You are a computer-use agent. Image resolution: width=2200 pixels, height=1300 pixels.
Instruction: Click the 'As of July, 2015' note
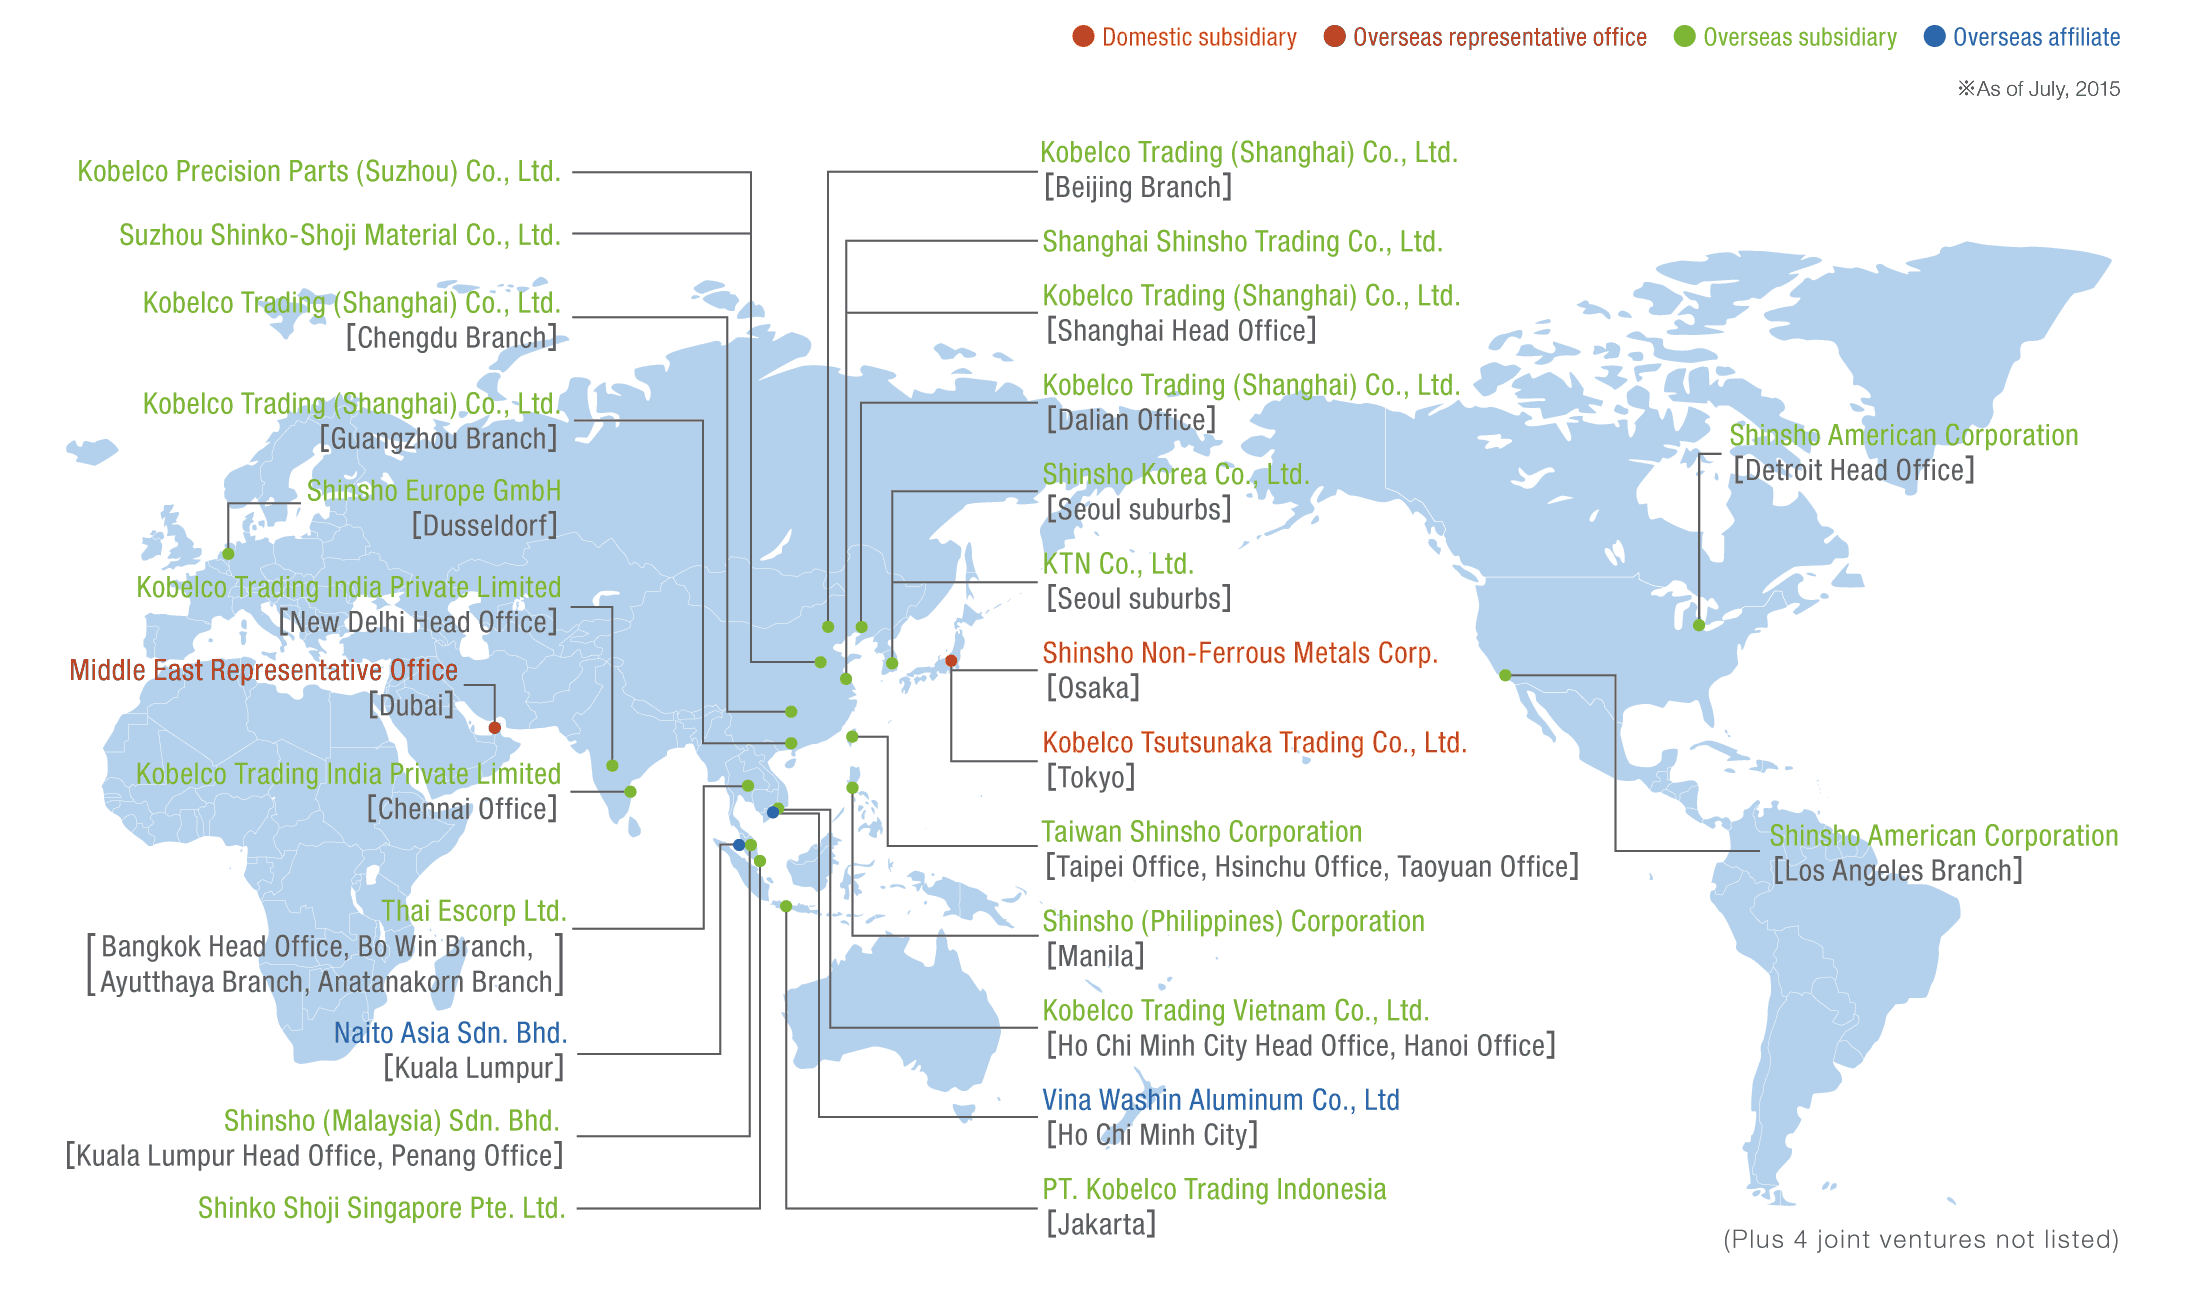click(x=2039, y=89)
